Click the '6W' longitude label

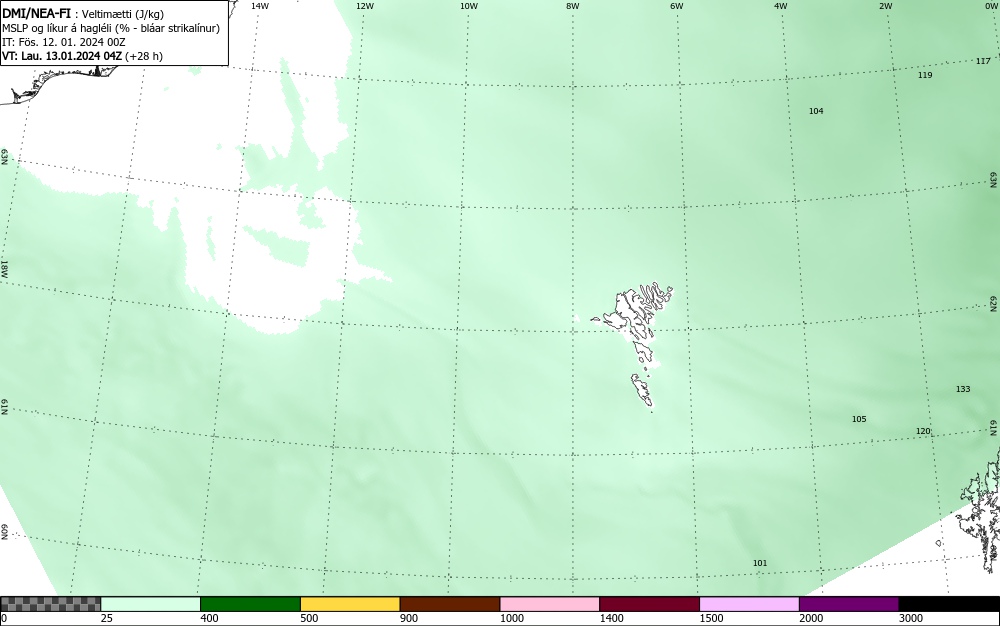[677, 6]
